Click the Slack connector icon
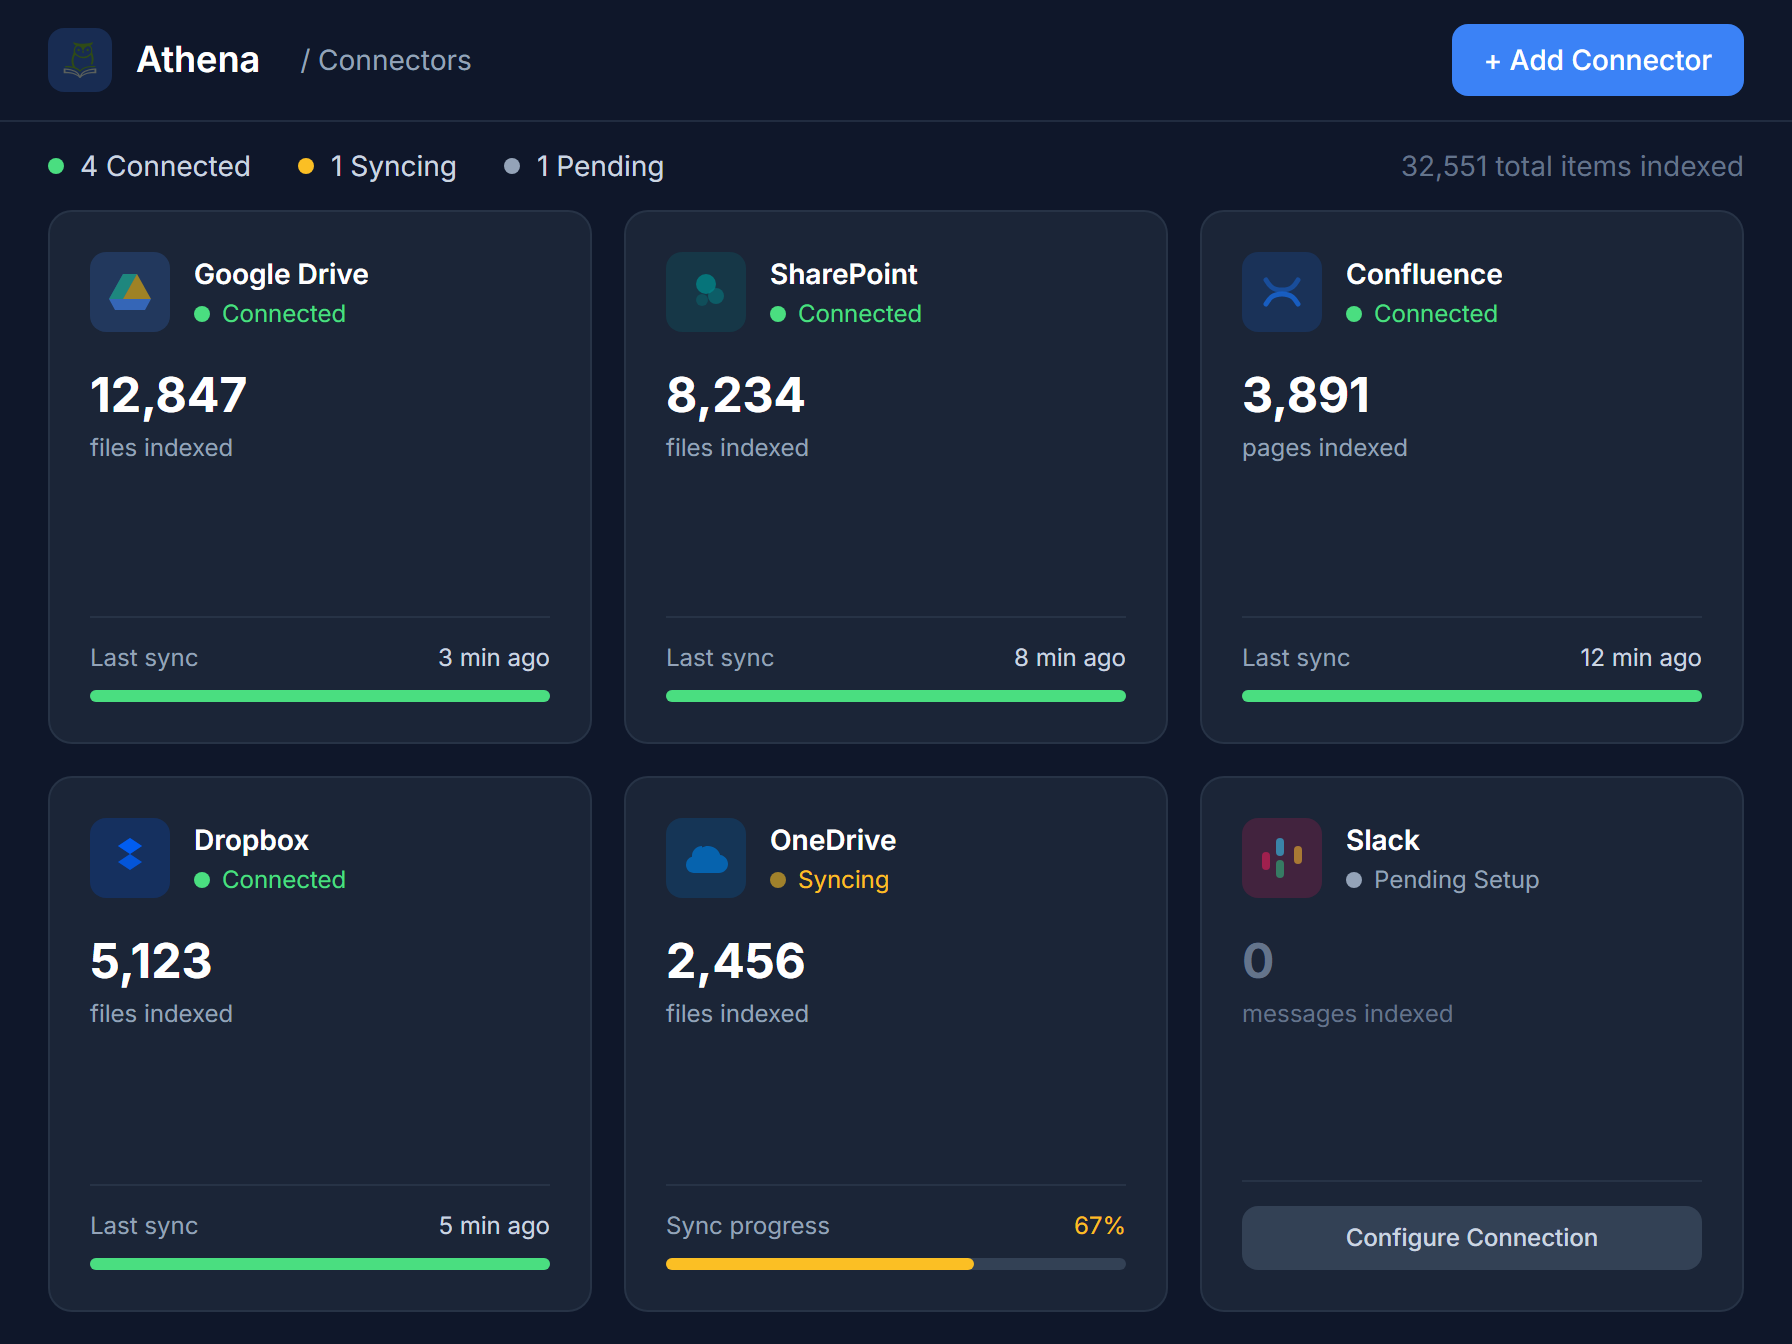This screenshot has width=1792, height=1344. pyautogui.click(x=1281, y=858)
